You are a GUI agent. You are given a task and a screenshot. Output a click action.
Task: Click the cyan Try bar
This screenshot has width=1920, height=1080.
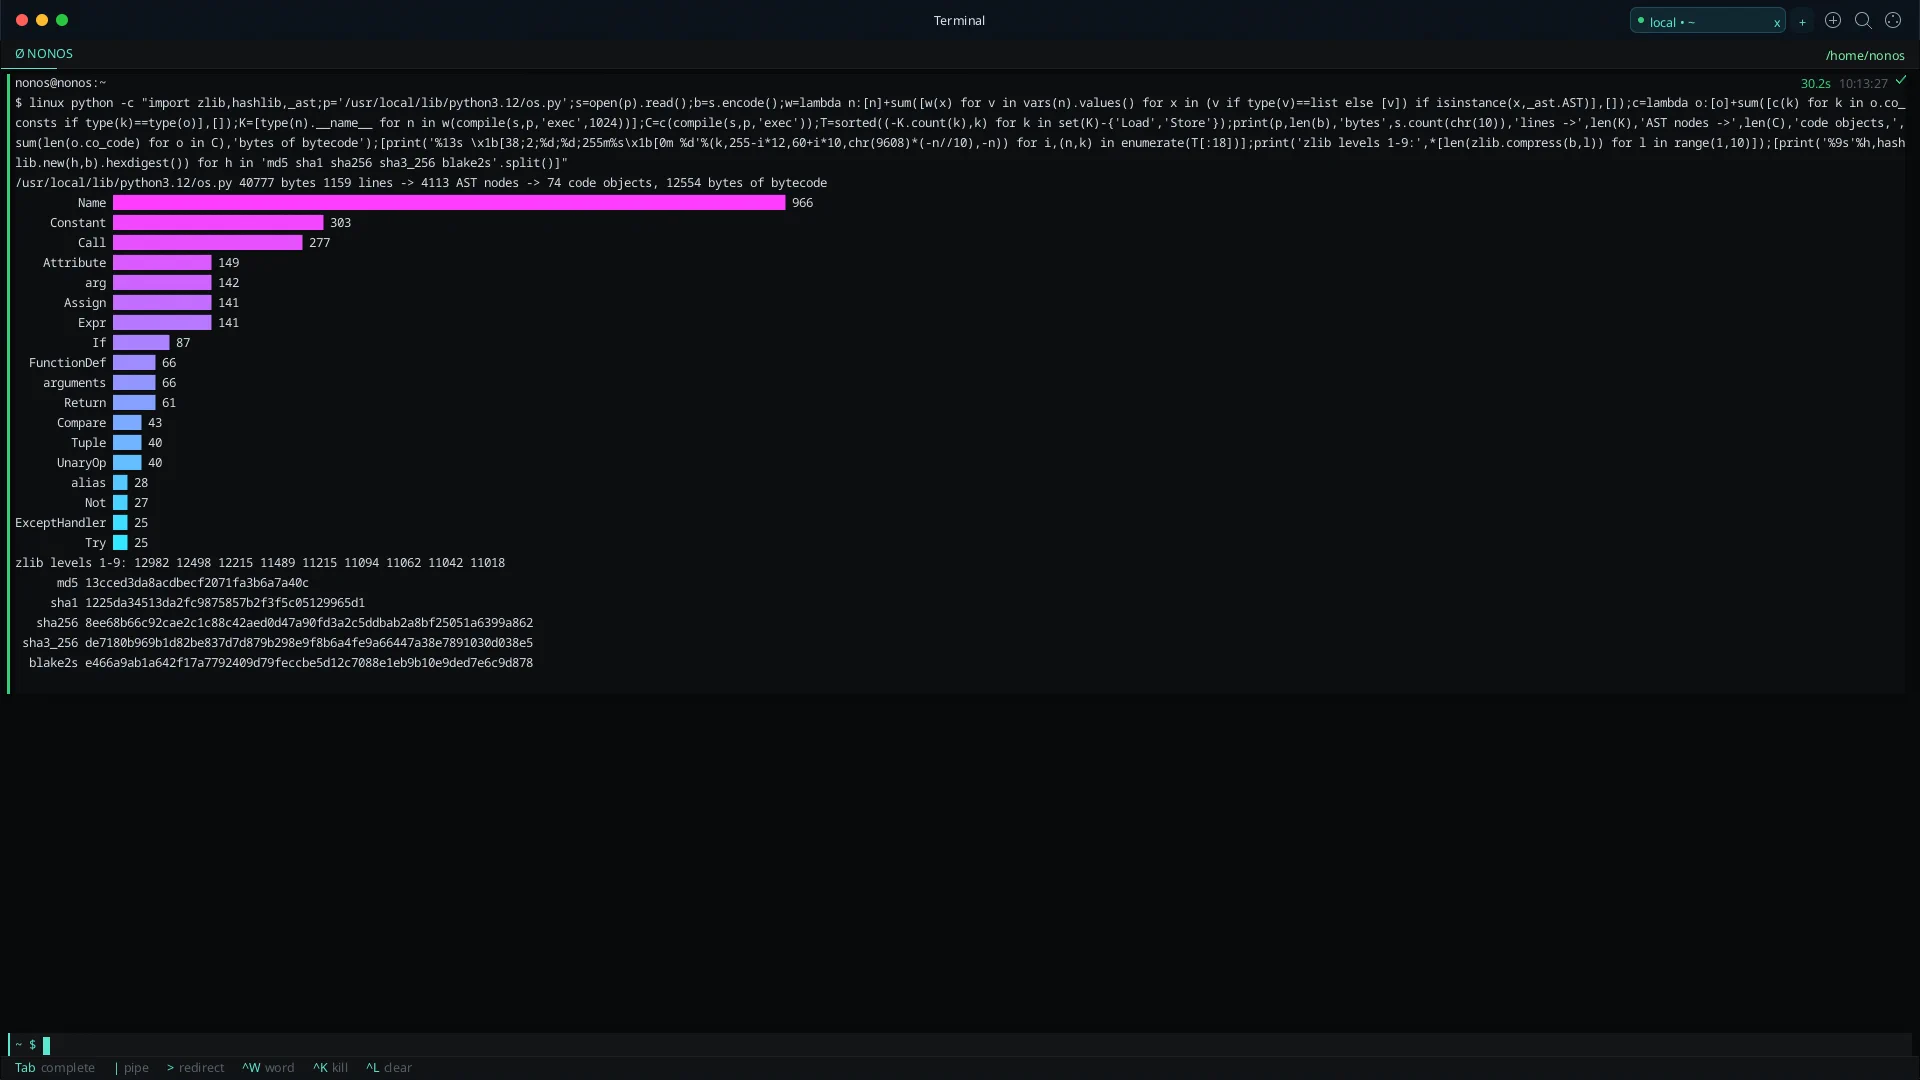(120, 543)
